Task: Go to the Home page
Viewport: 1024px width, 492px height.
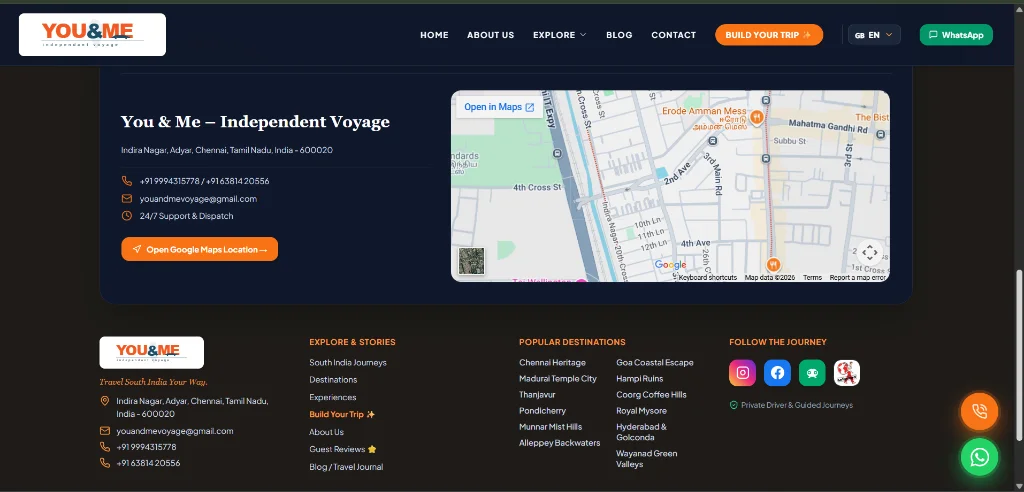Action: pos(434,35)
